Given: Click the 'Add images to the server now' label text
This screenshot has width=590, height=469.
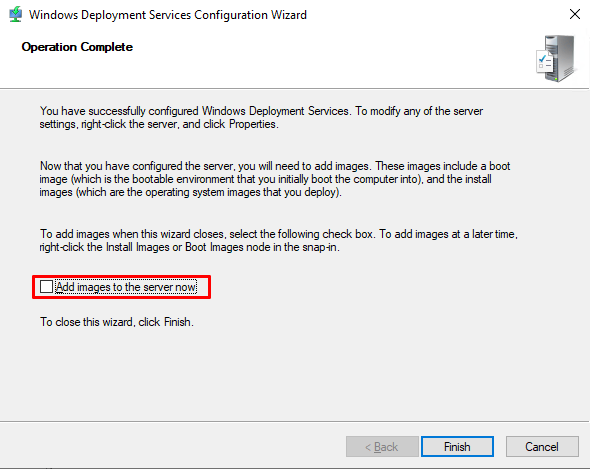Looking at the screenshot, I should [126, 287].
